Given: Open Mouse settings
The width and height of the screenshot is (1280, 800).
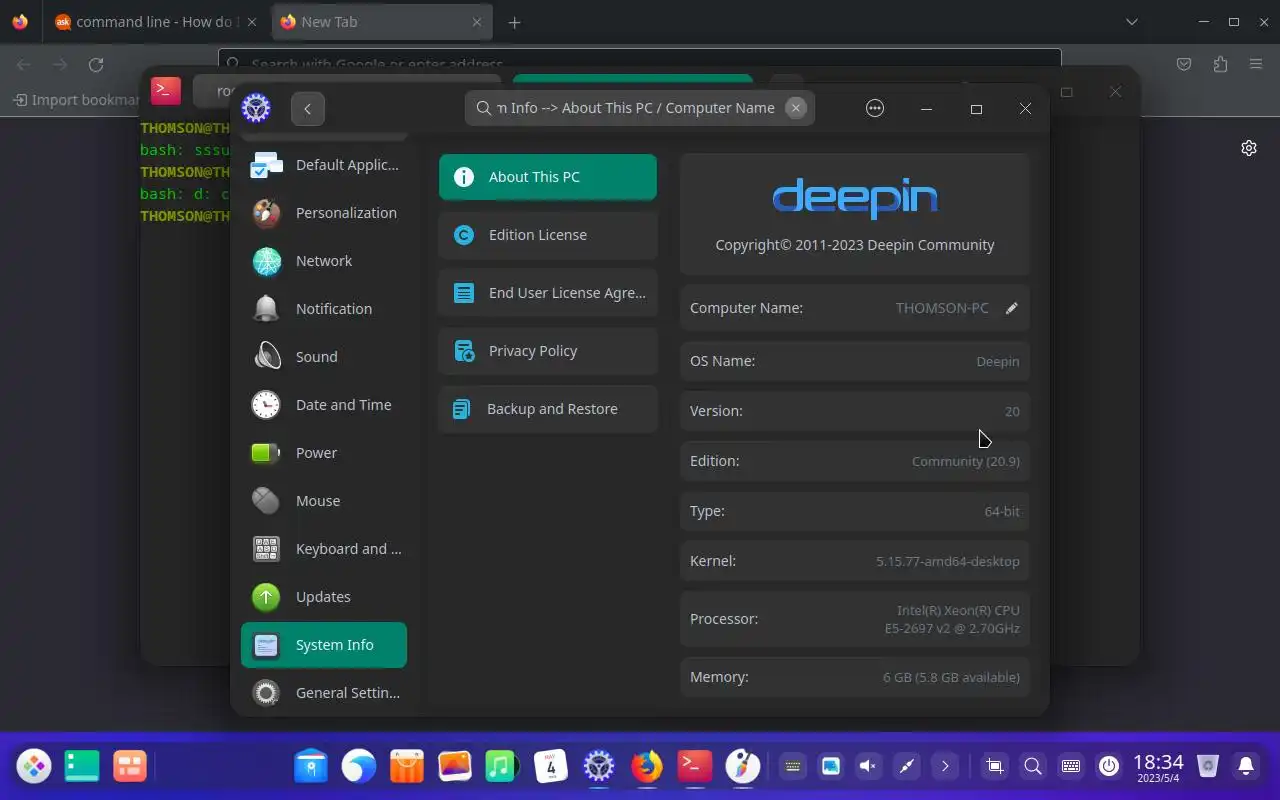Looking at the screenshot, I should pyautogui.click(x=324, y=501).
